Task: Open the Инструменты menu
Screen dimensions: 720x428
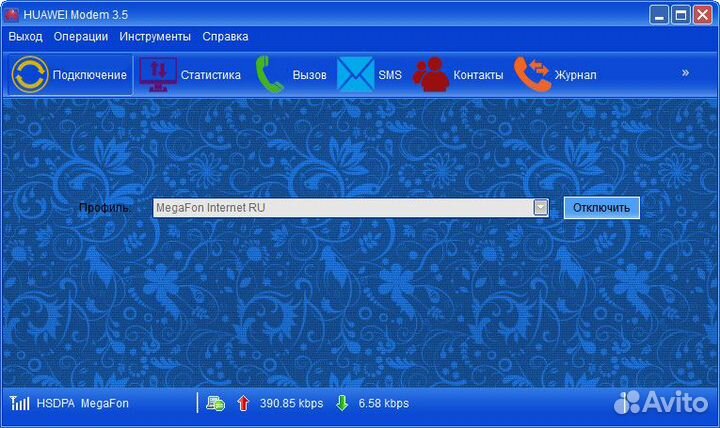Action: [x=155, y=37]
